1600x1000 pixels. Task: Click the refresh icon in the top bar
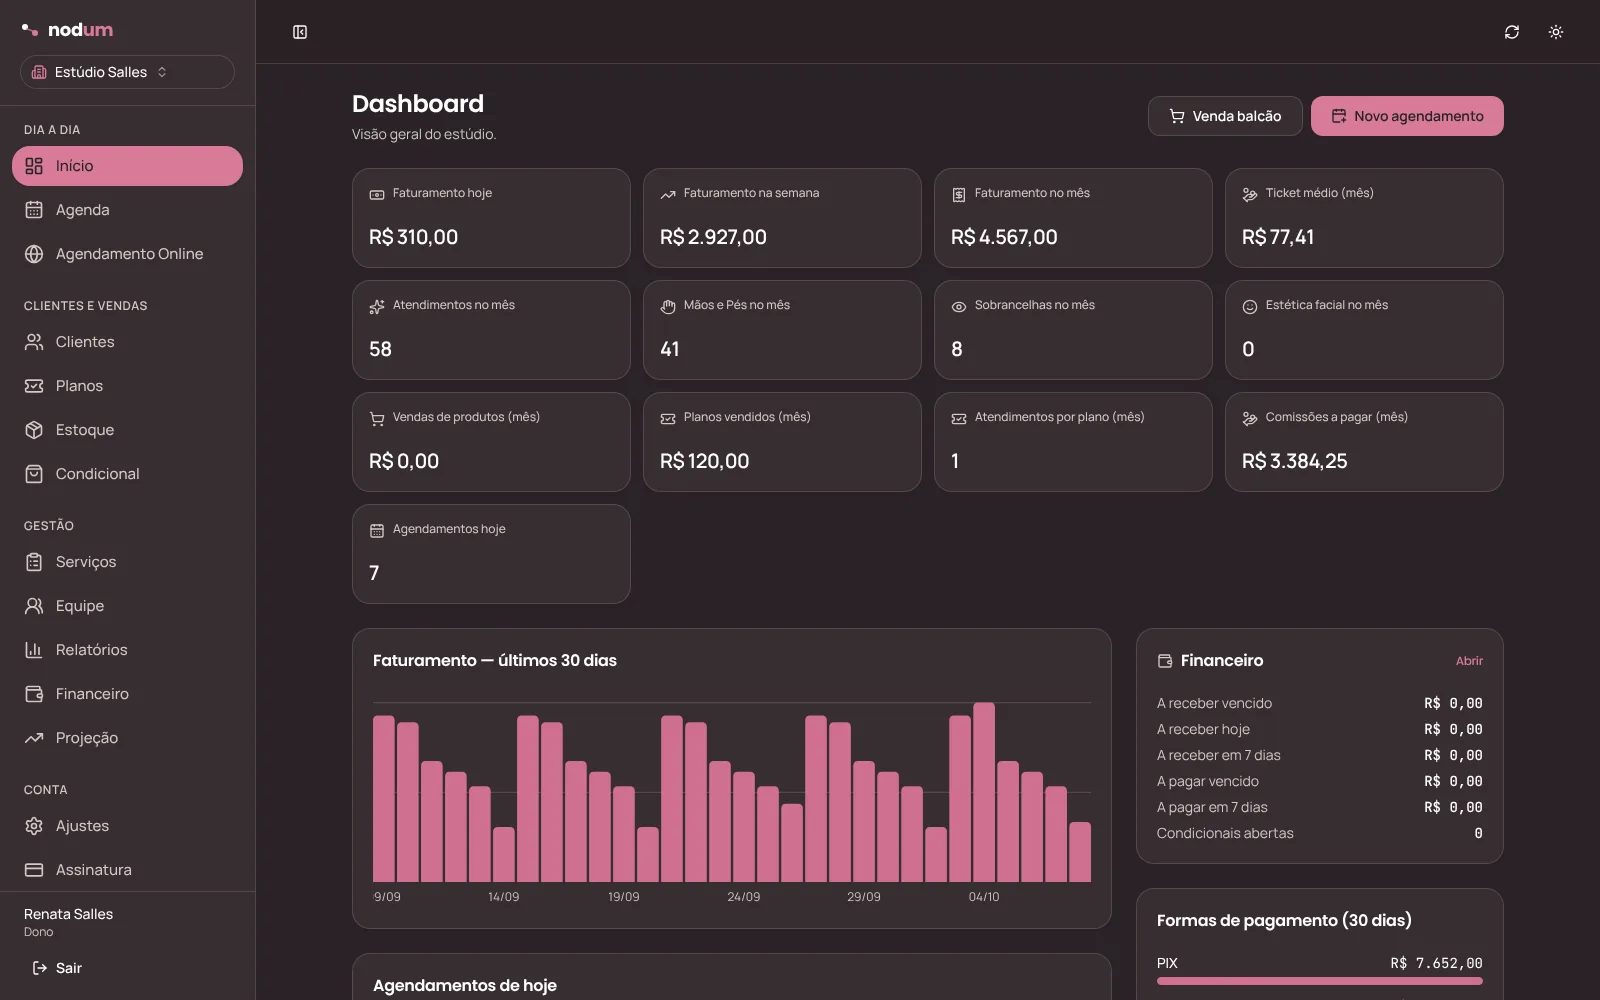(x=1512, y=32)
